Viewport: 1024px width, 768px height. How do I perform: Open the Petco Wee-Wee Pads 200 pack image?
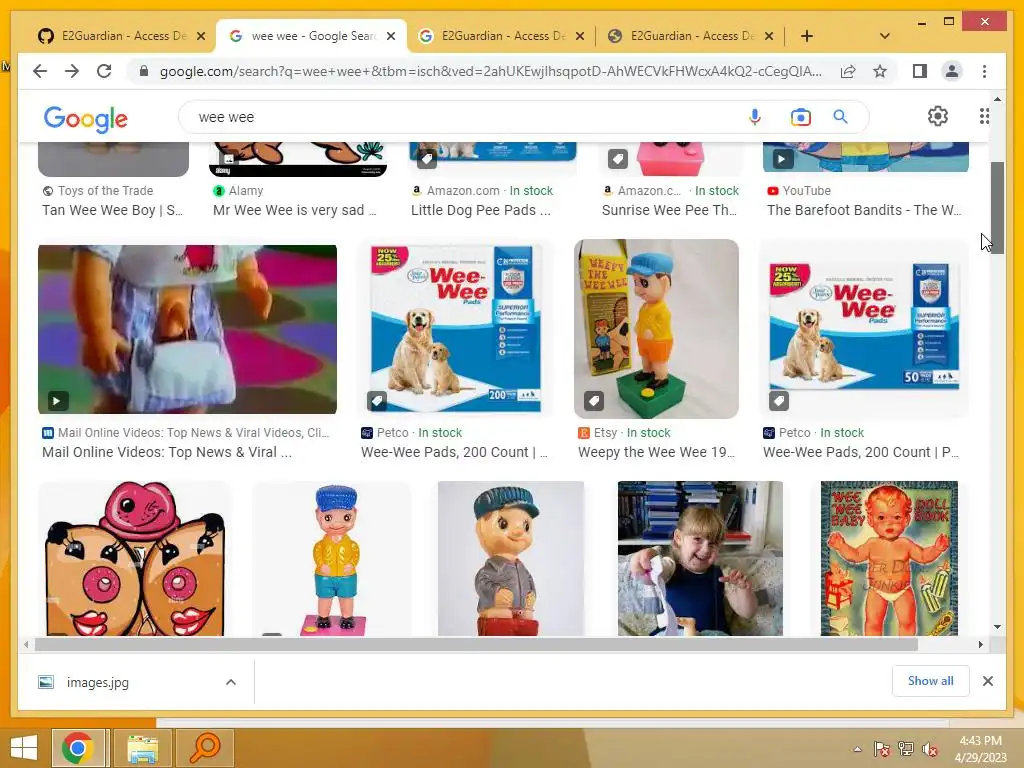pos(456,328)
